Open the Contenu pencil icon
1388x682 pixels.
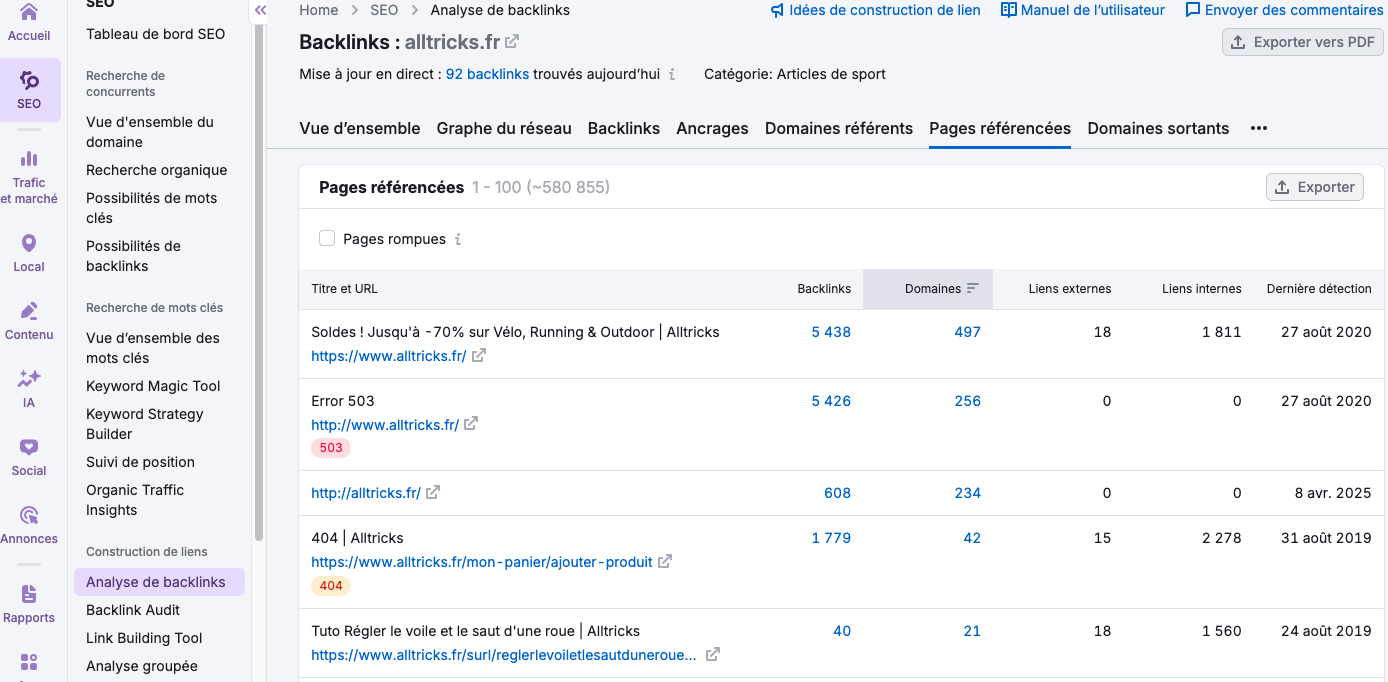(29, 311)
